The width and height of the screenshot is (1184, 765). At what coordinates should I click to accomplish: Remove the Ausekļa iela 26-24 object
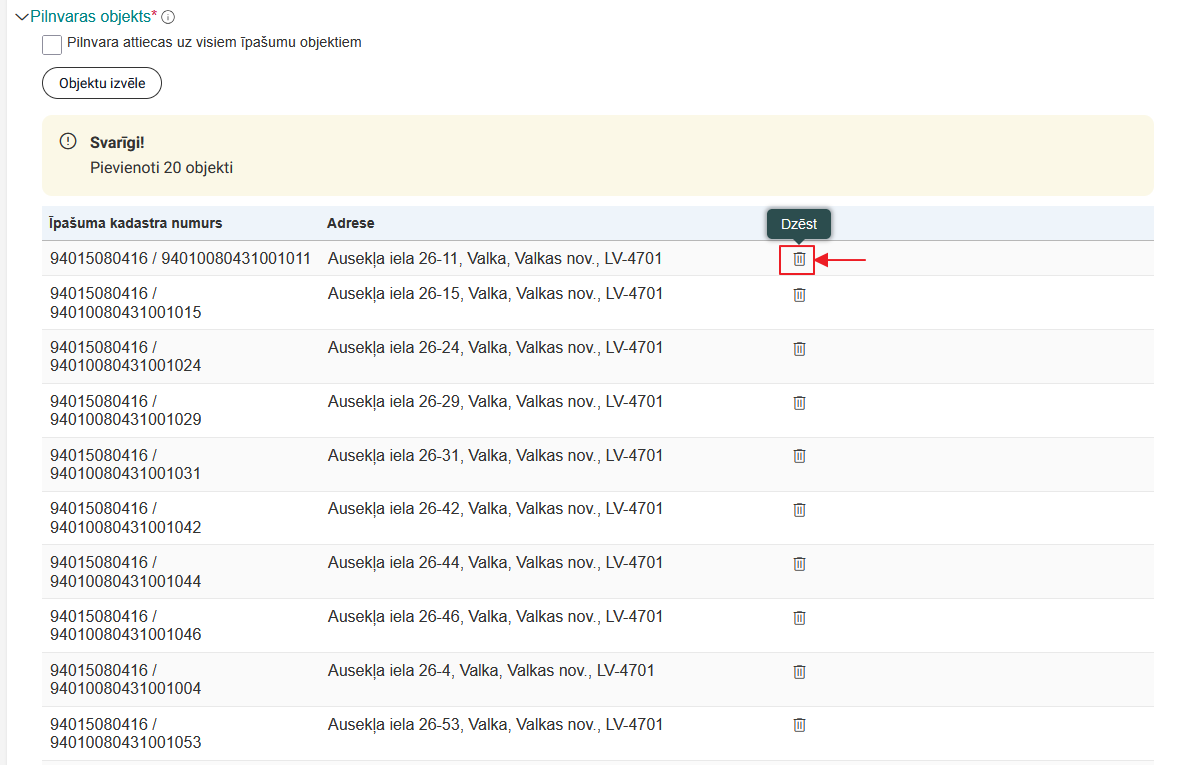(799, 349)
